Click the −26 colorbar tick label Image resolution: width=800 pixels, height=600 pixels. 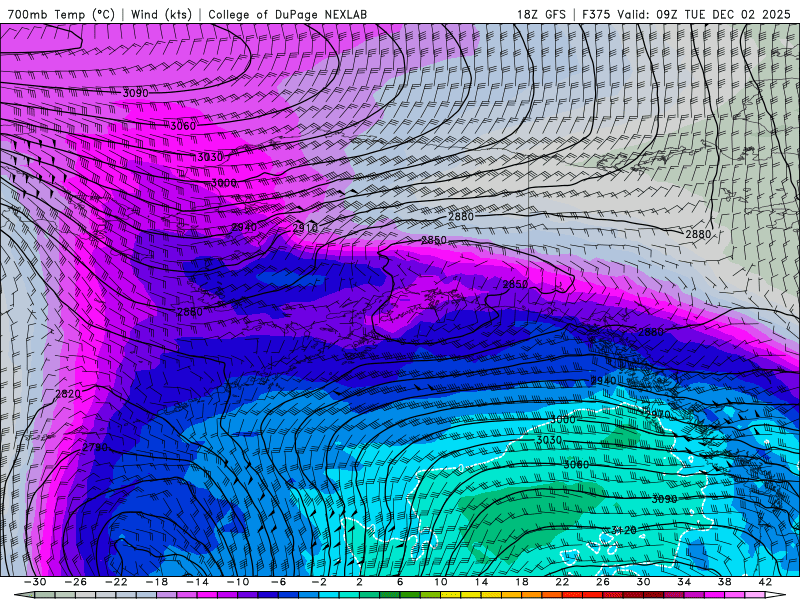[x=76, y=582]
